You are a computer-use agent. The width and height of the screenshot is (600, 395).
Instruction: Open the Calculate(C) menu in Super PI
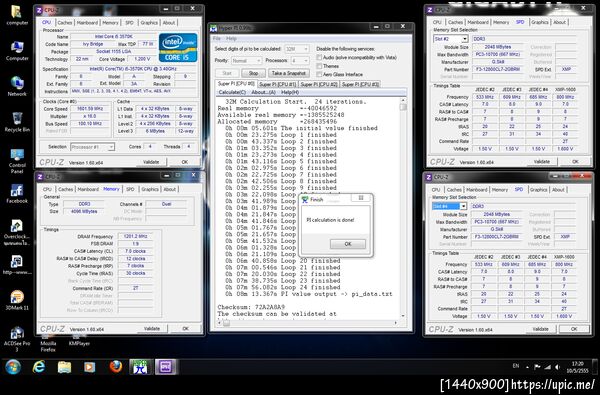(232, 92)
